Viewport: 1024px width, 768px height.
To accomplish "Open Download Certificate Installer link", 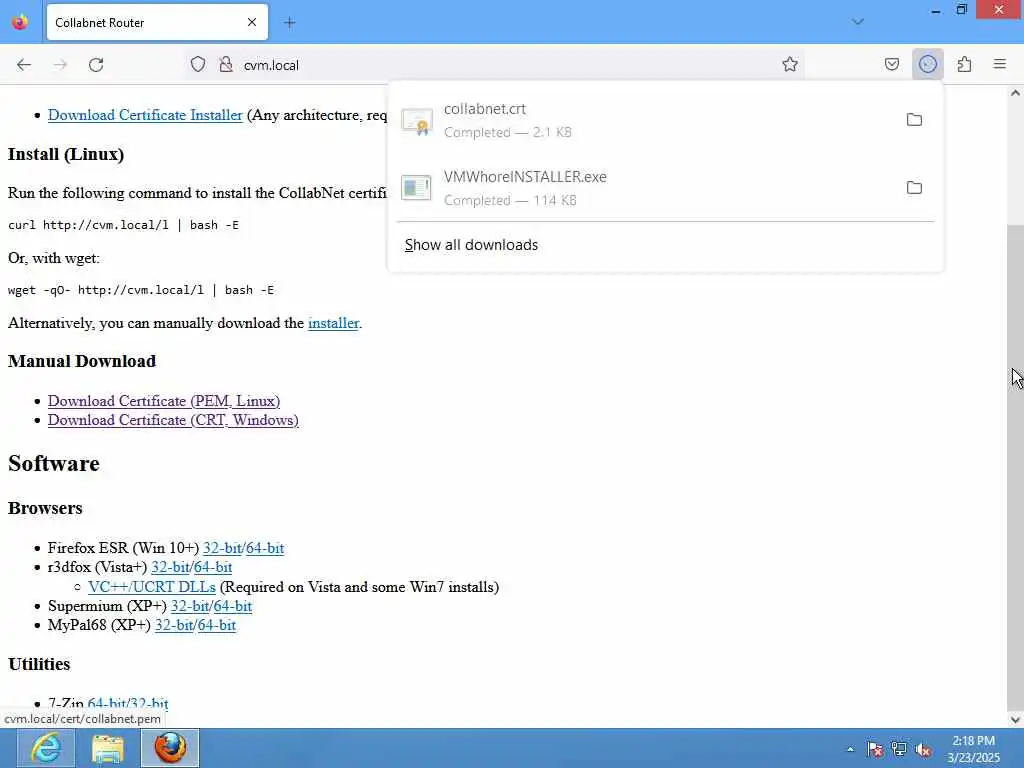I will (145, 115).
